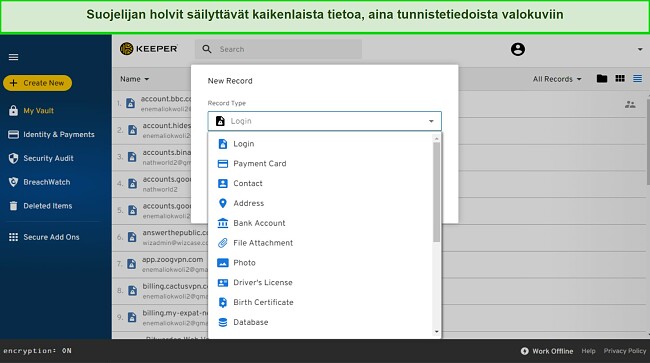Viewport: 650px width, 363px height.
Task: Select Photo record type
Action: [320, 263]
